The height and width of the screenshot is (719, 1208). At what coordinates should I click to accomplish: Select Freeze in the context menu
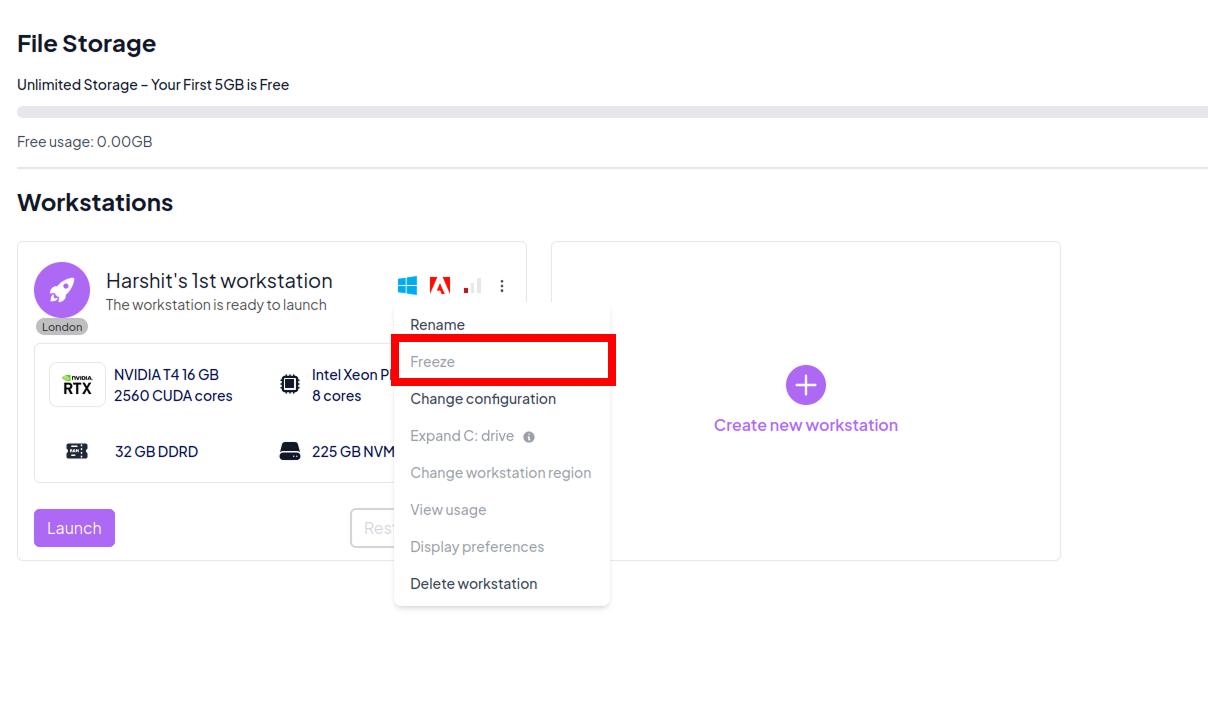433,362
